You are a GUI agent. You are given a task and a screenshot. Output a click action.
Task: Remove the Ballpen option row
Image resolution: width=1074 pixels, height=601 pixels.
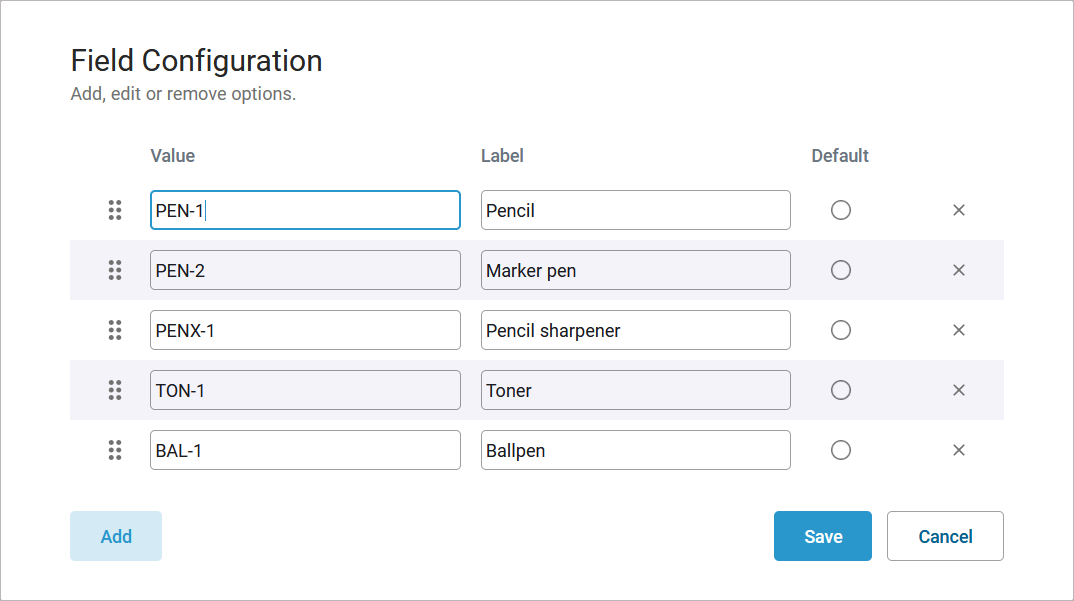pyautogui.click(x=958, y=450)
